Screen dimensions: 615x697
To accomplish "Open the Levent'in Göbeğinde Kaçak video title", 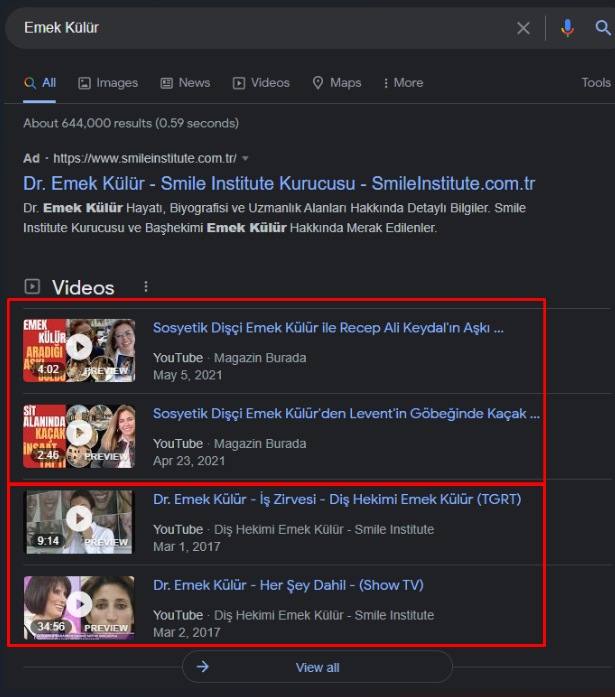I will [x=346, y=414].
